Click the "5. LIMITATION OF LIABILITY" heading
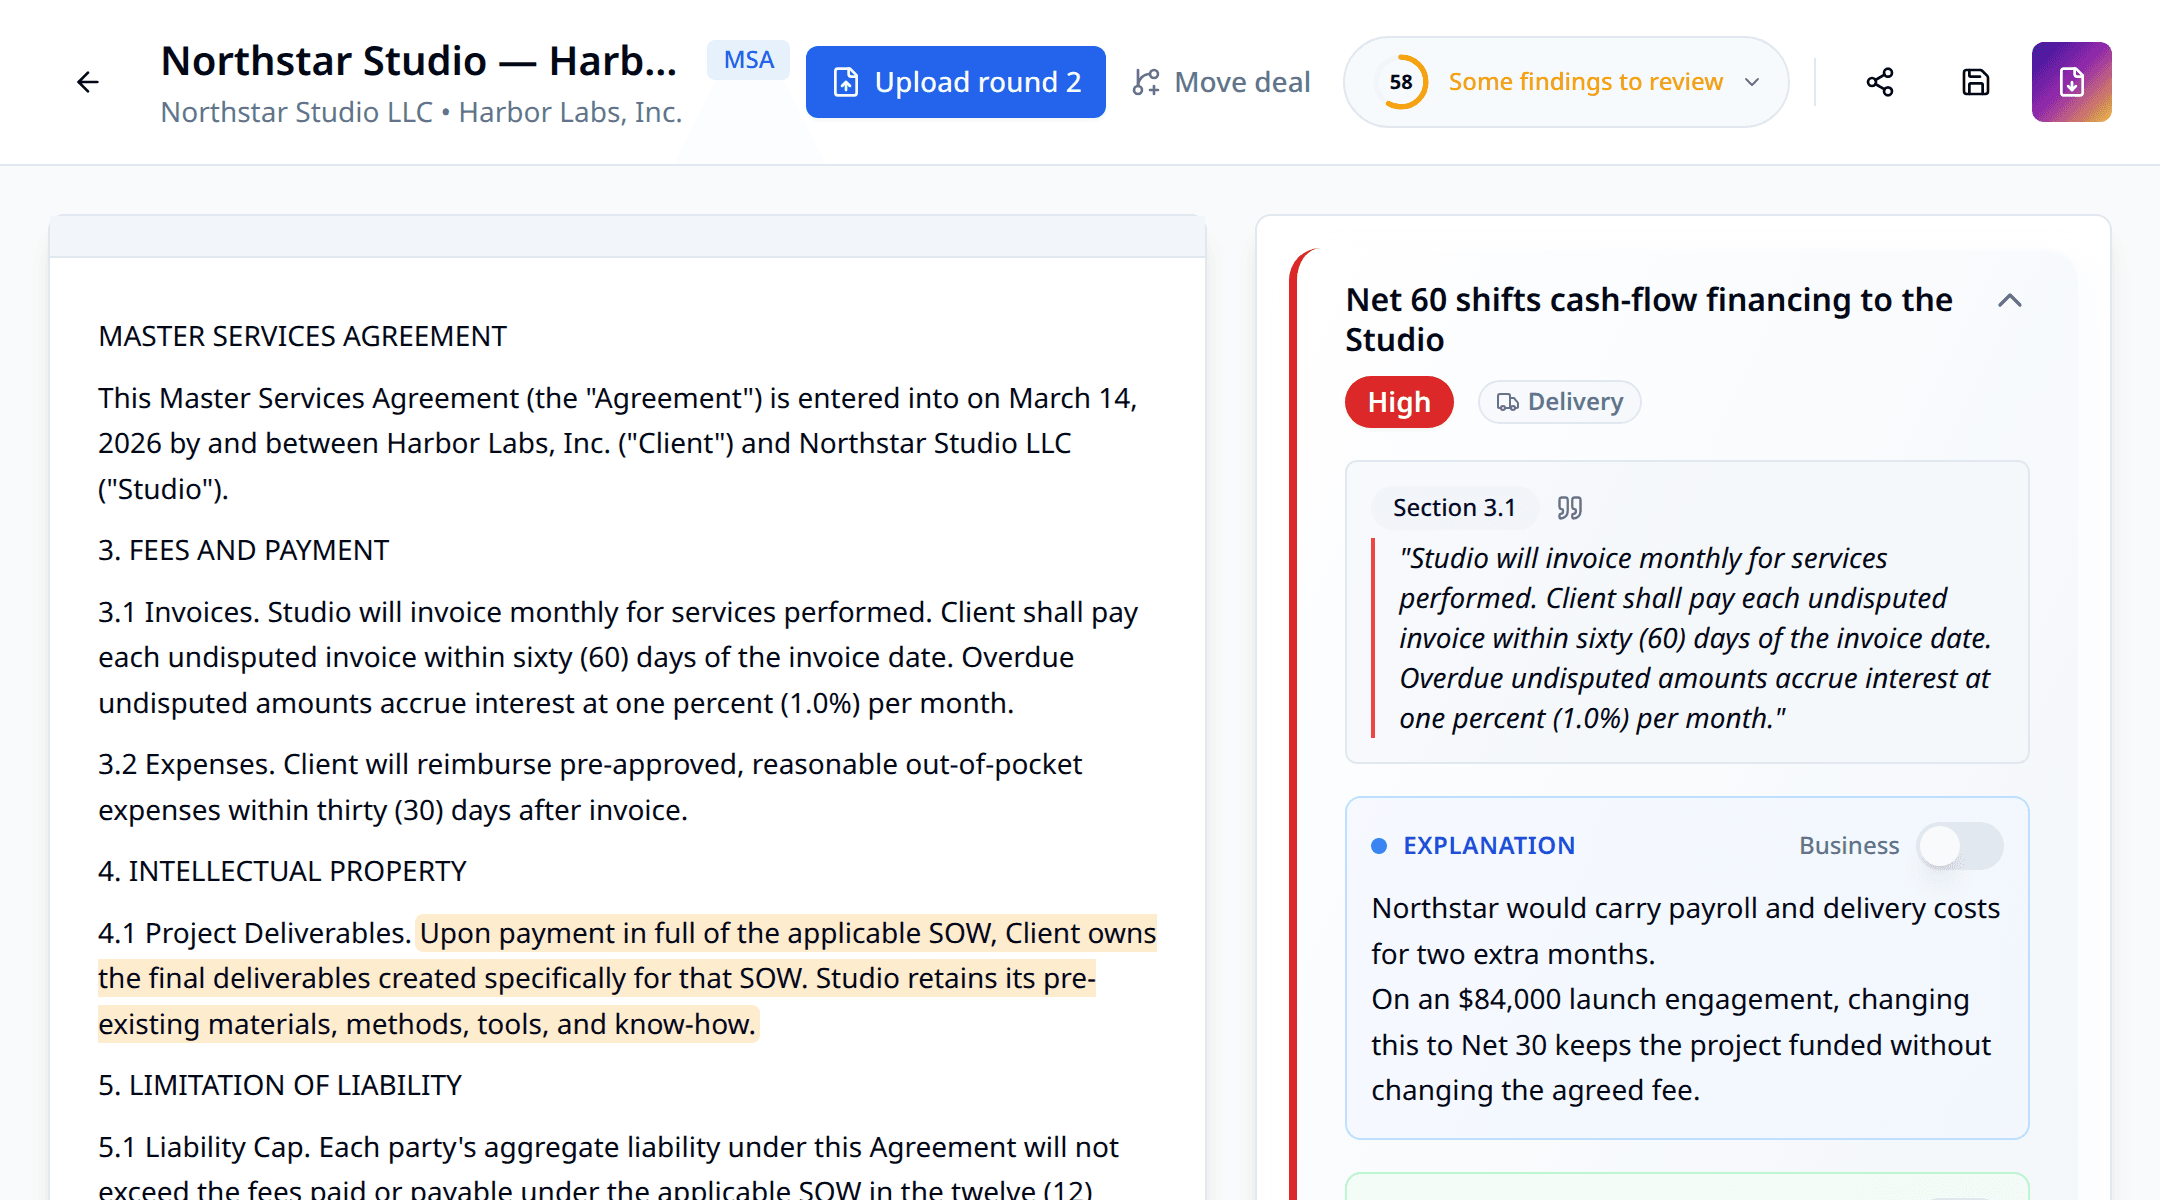Screen dimensions: 2160x1200 point(280,1085)
